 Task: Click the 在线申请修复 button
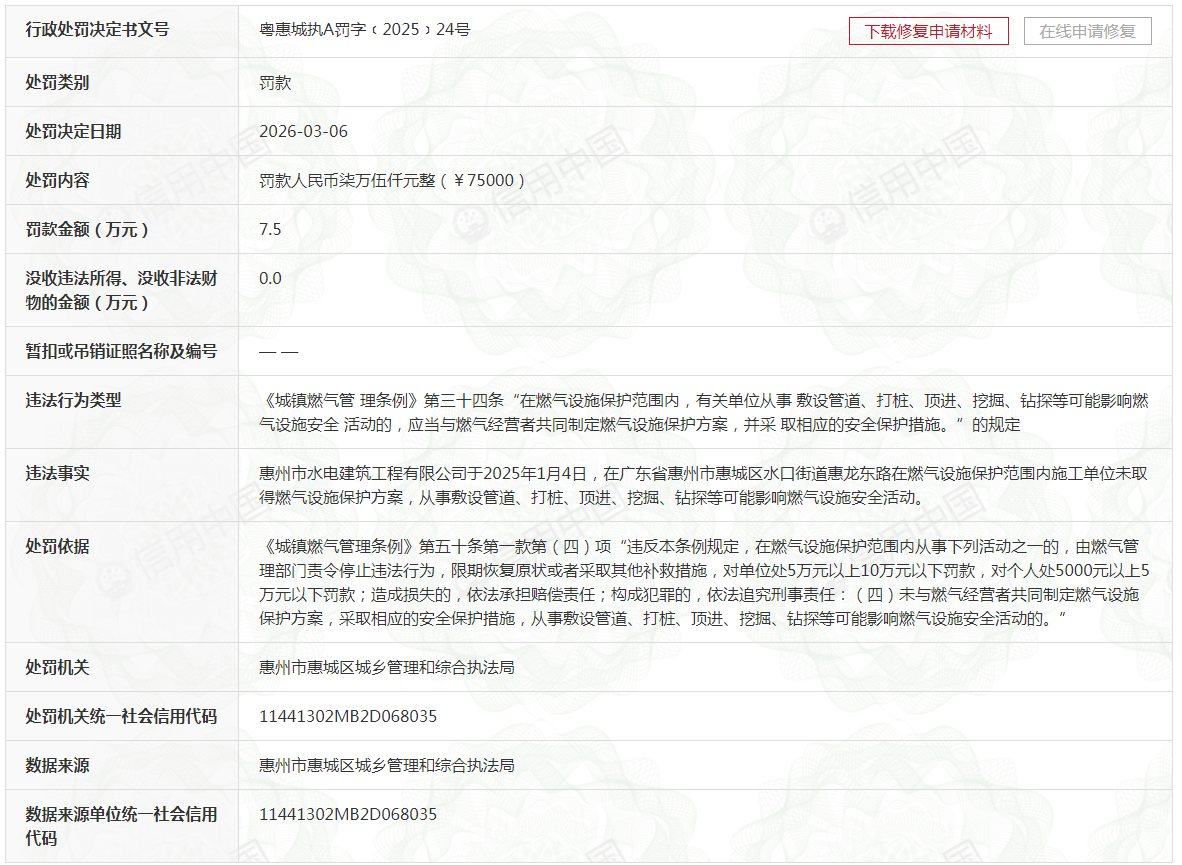1087,31
